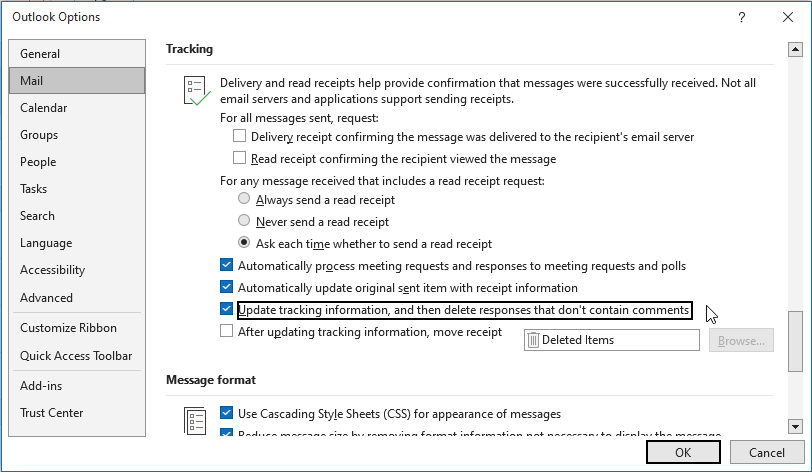812x472 pixels.
Task: Select the Mail options category
Action: click(x=77, y=80)
